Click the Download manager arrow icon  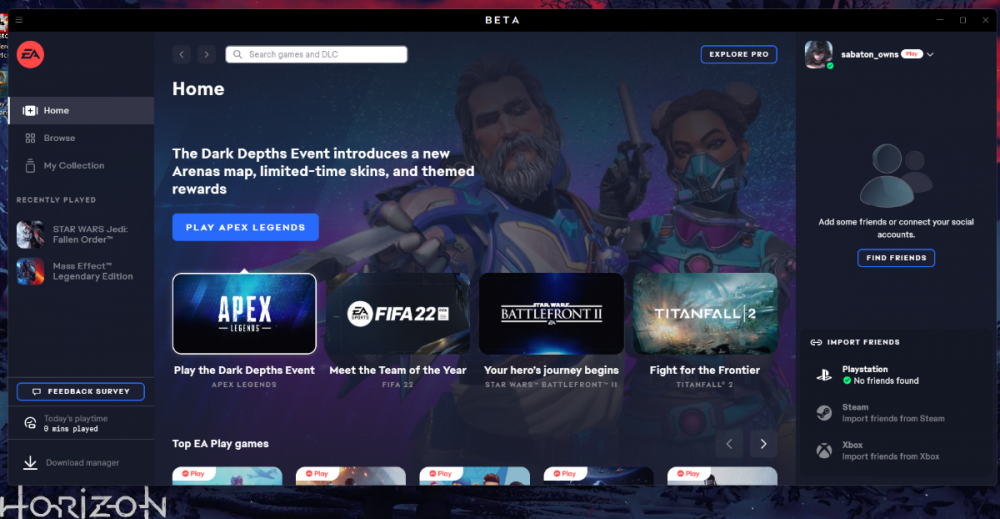click(30, 463)
